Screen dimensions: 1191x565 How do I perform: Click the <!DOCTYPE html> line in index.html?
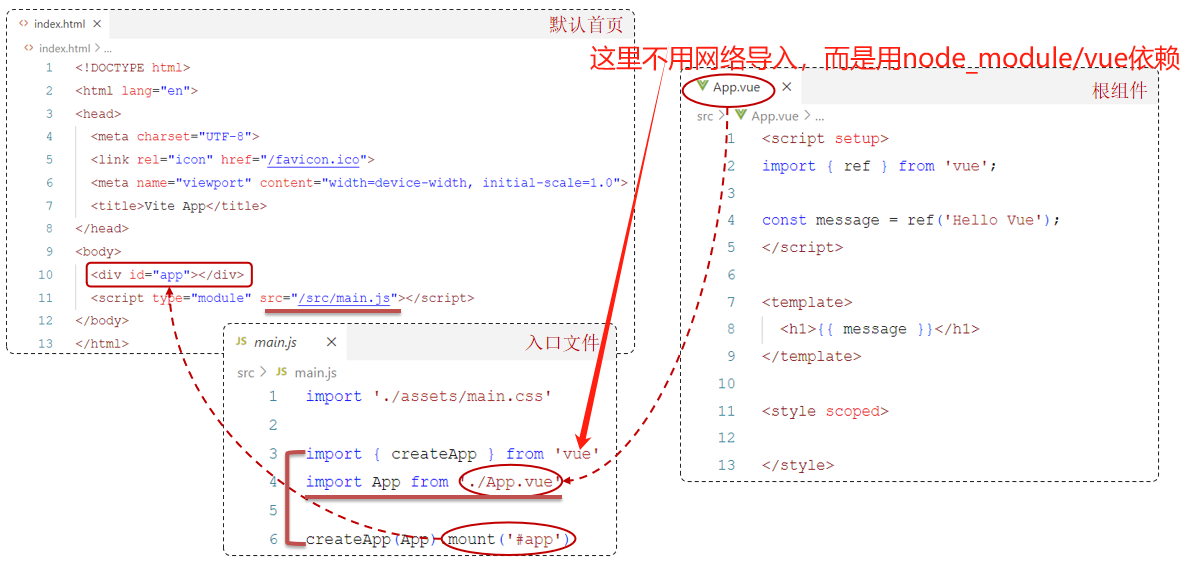pos(132,68)
